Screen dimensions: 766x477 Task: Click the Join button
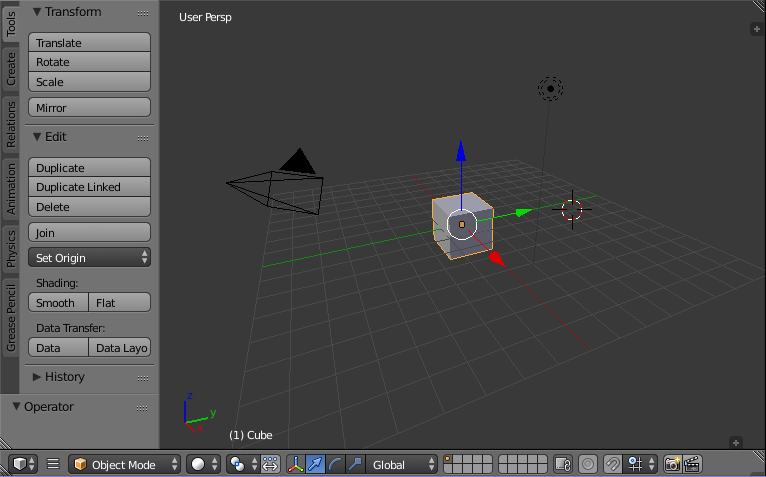pyautogui.click(x=89, y=233)
